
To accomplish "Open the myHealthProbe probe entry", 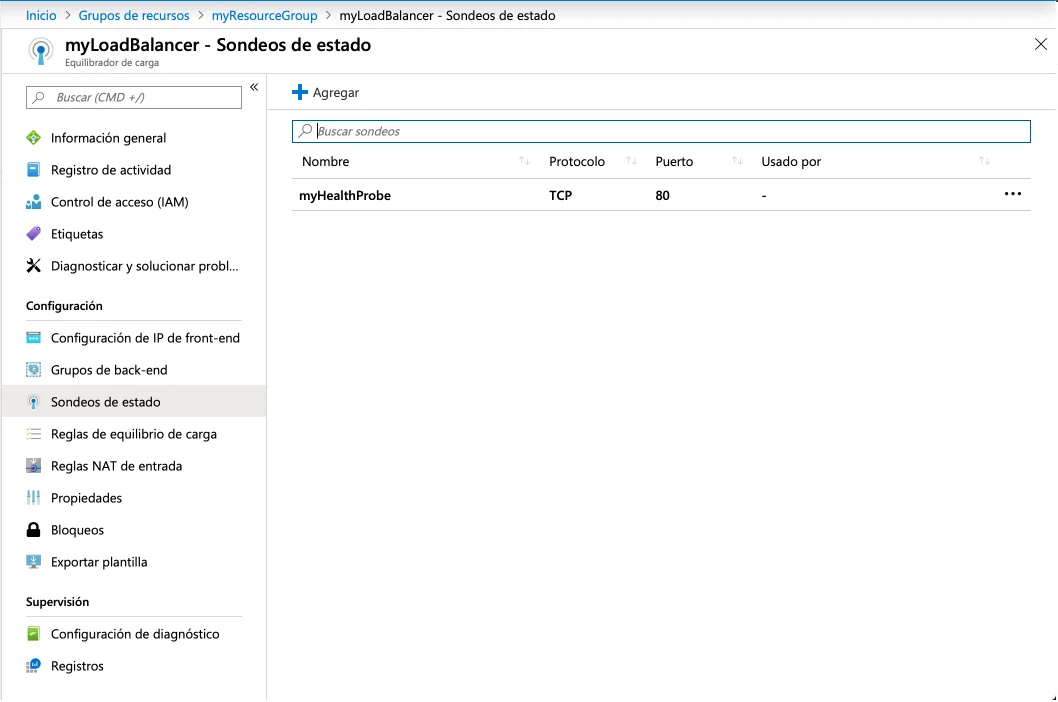I will (345, 195).
